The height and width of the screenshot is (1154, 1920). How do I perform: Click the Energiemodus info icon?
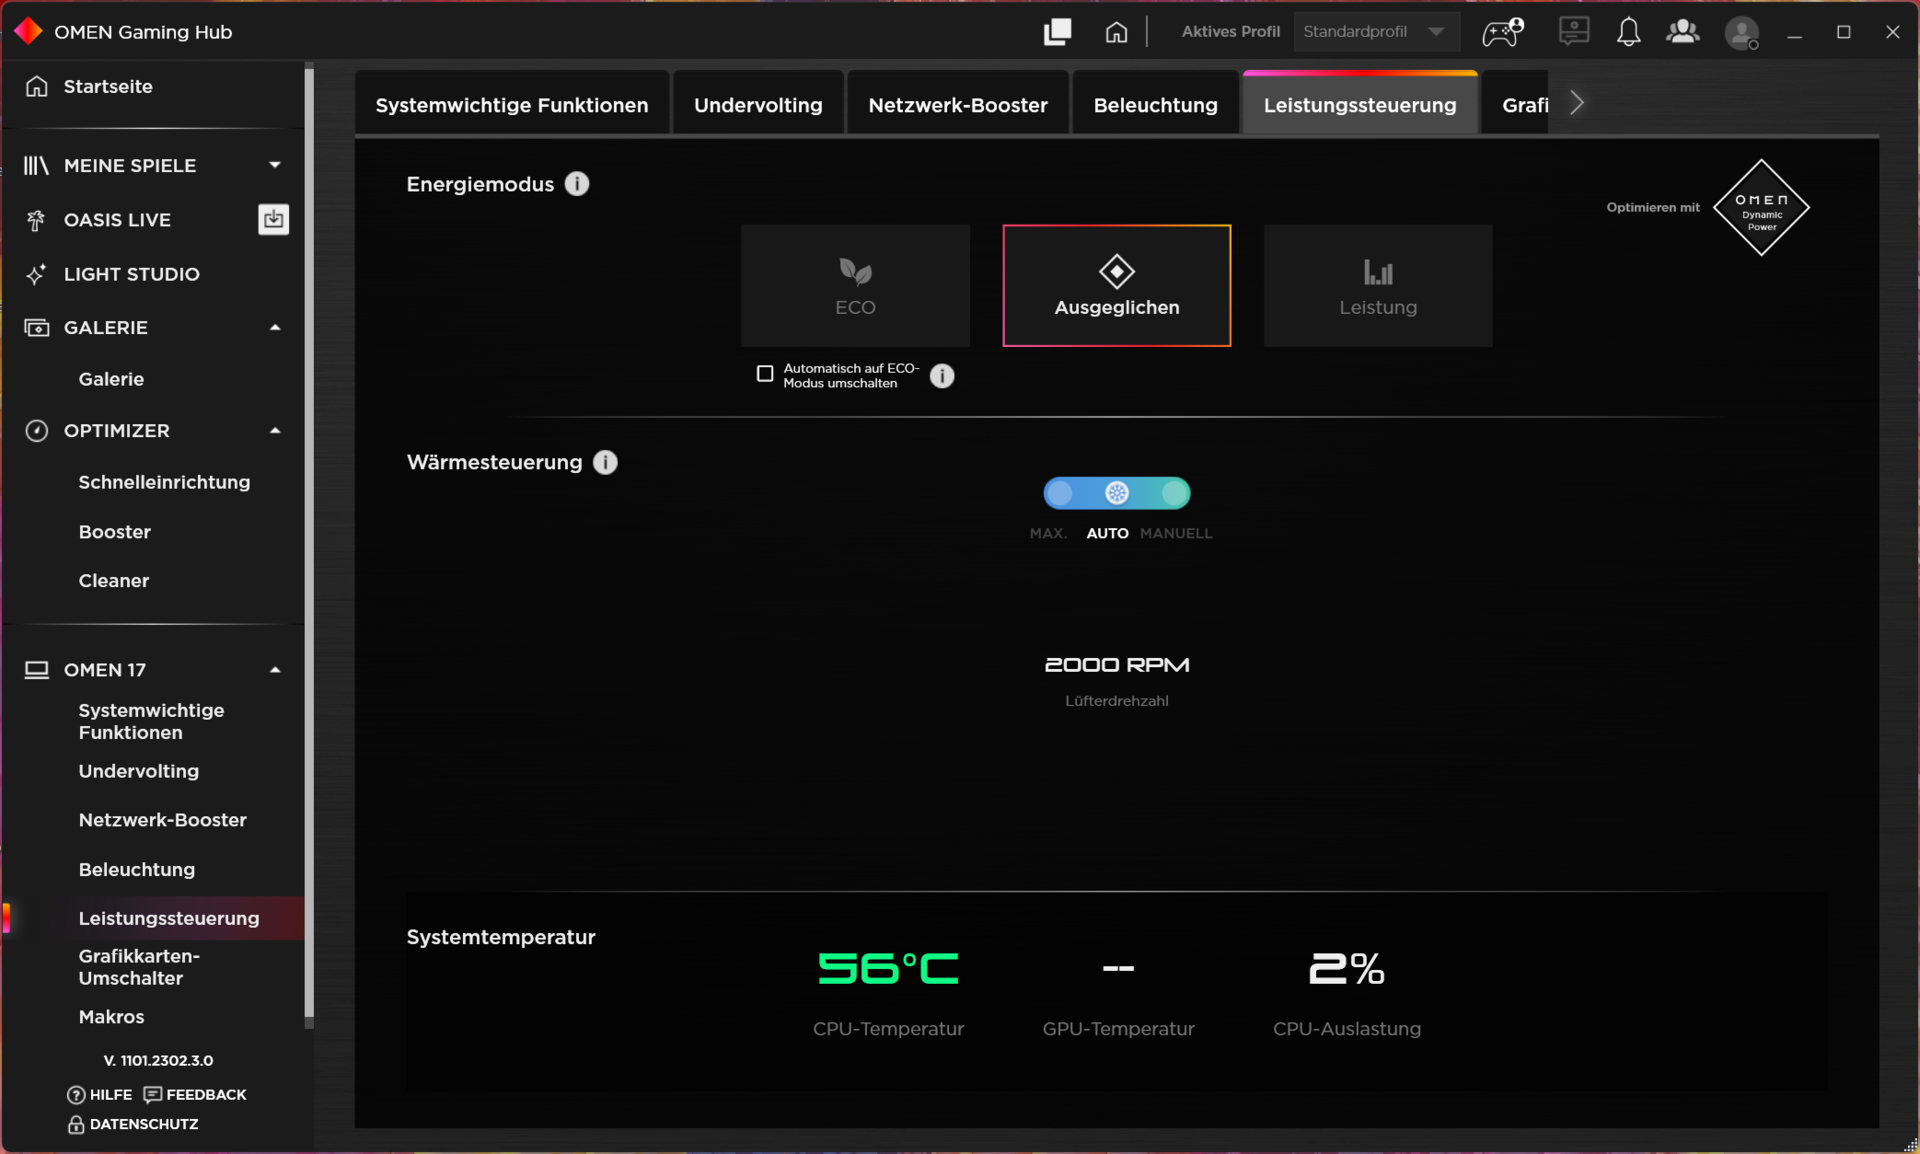[x=577, y=184]
